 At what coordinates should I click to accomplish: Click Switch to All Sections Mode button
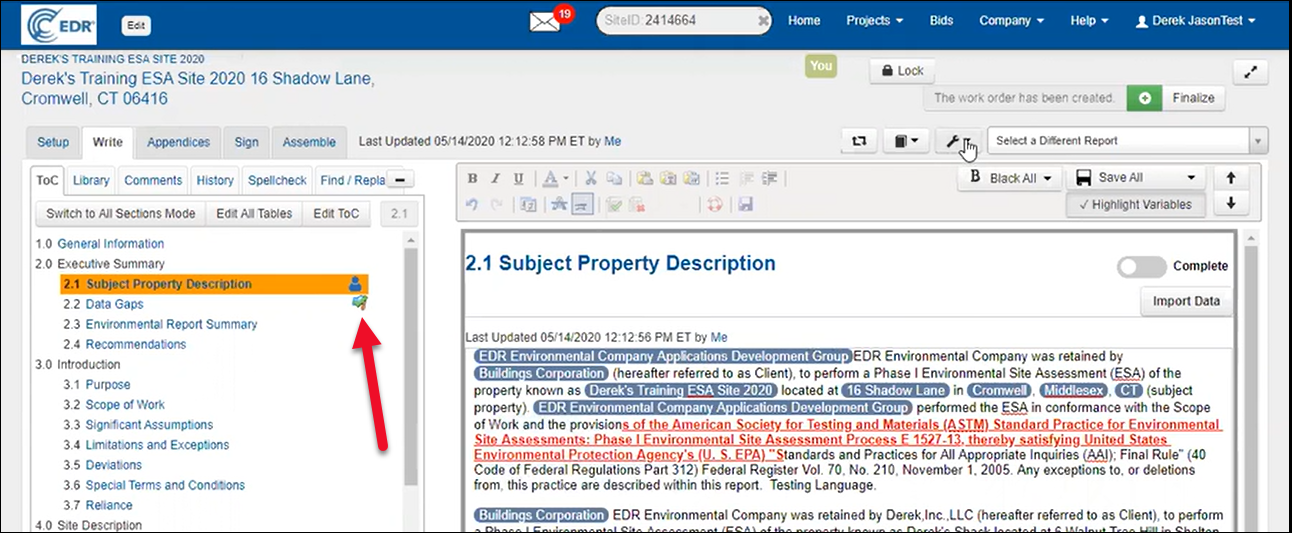[121, 214]
